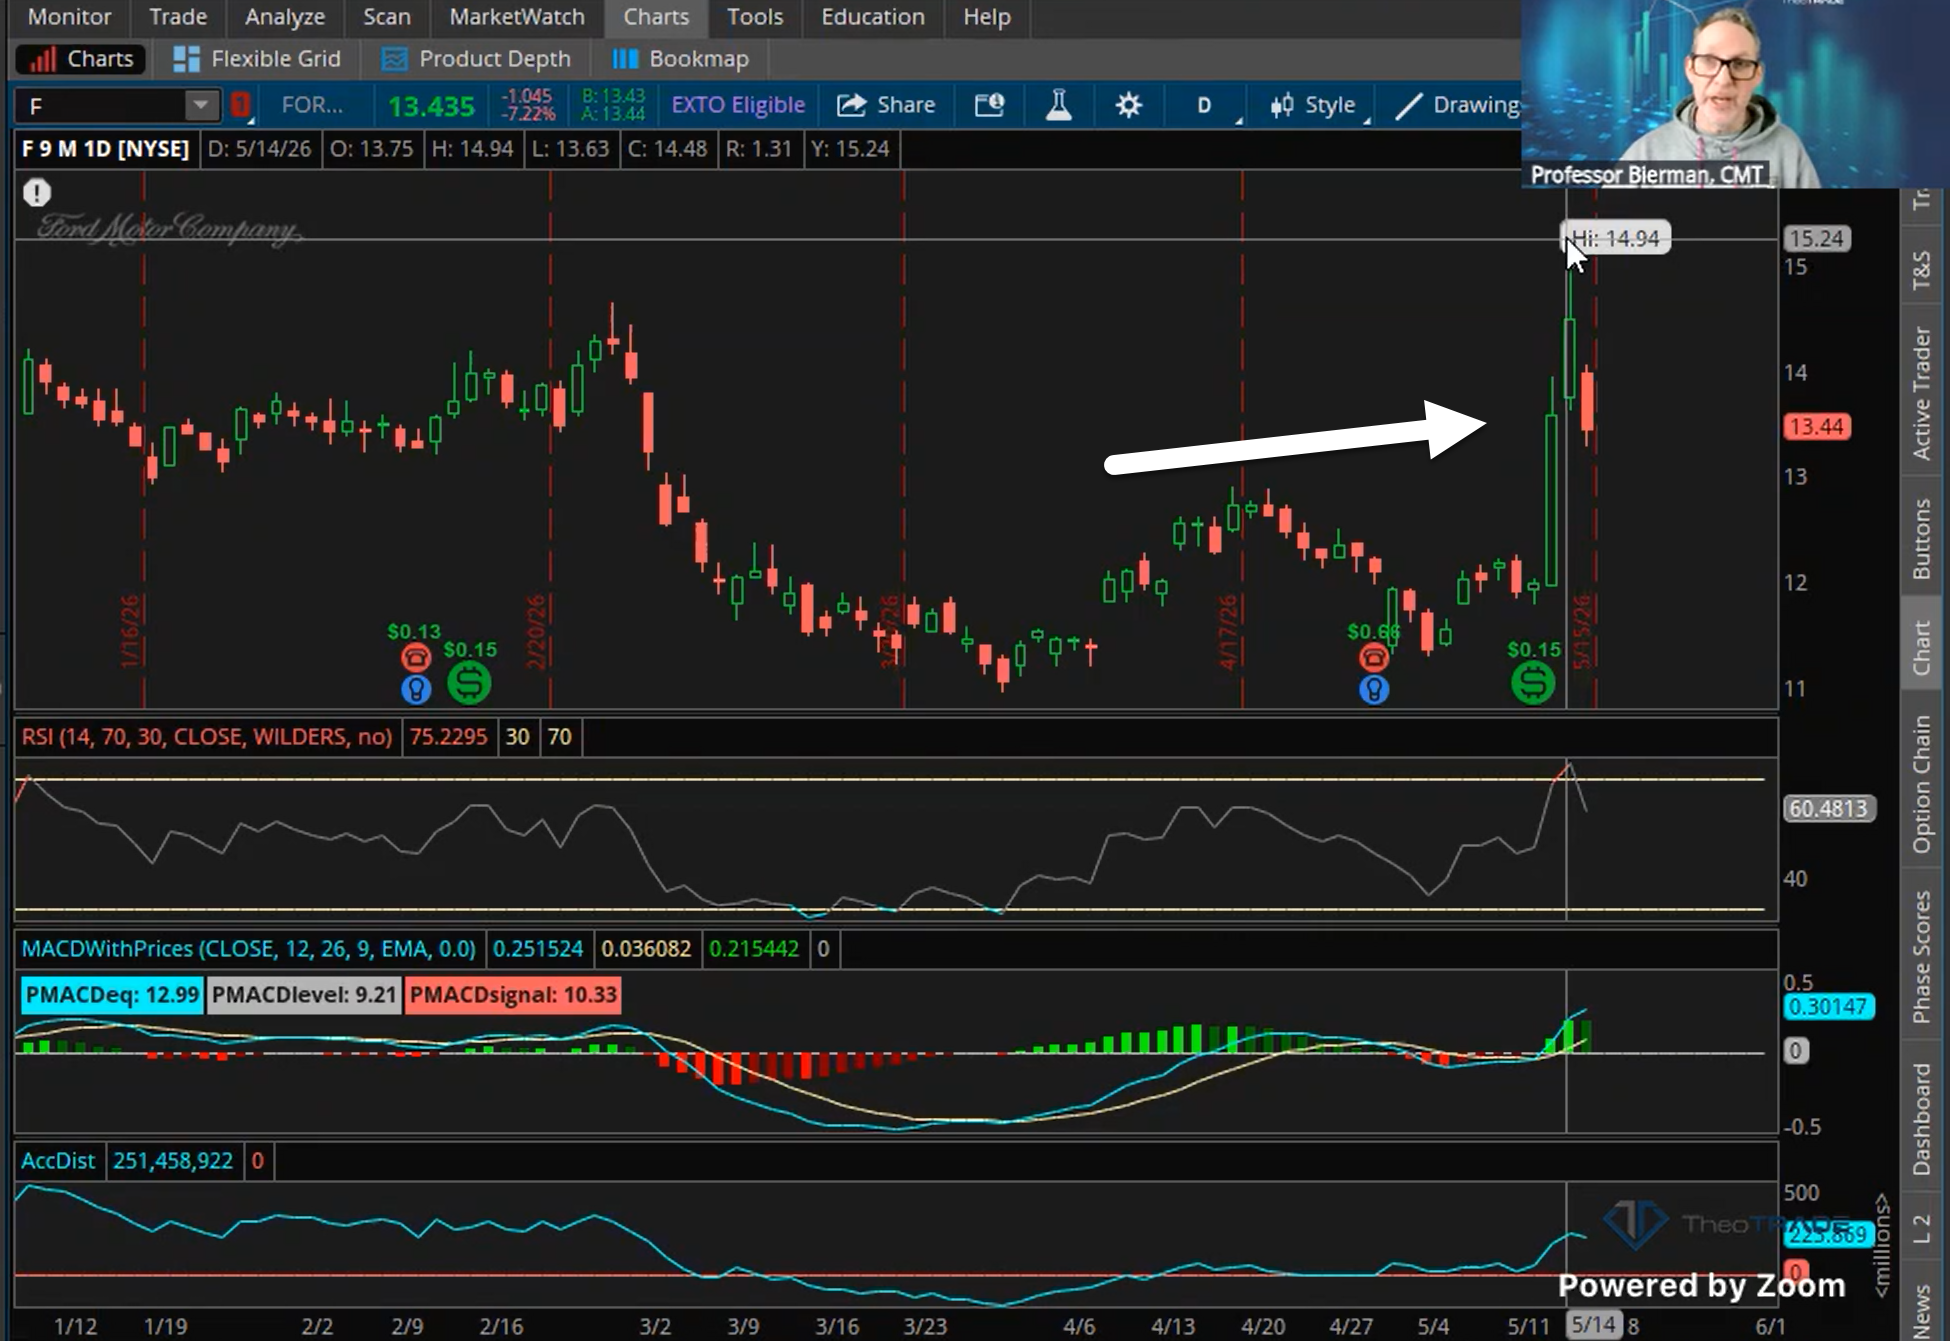
Task: Open the Analyze main tab
Action: tap(285, 17)
